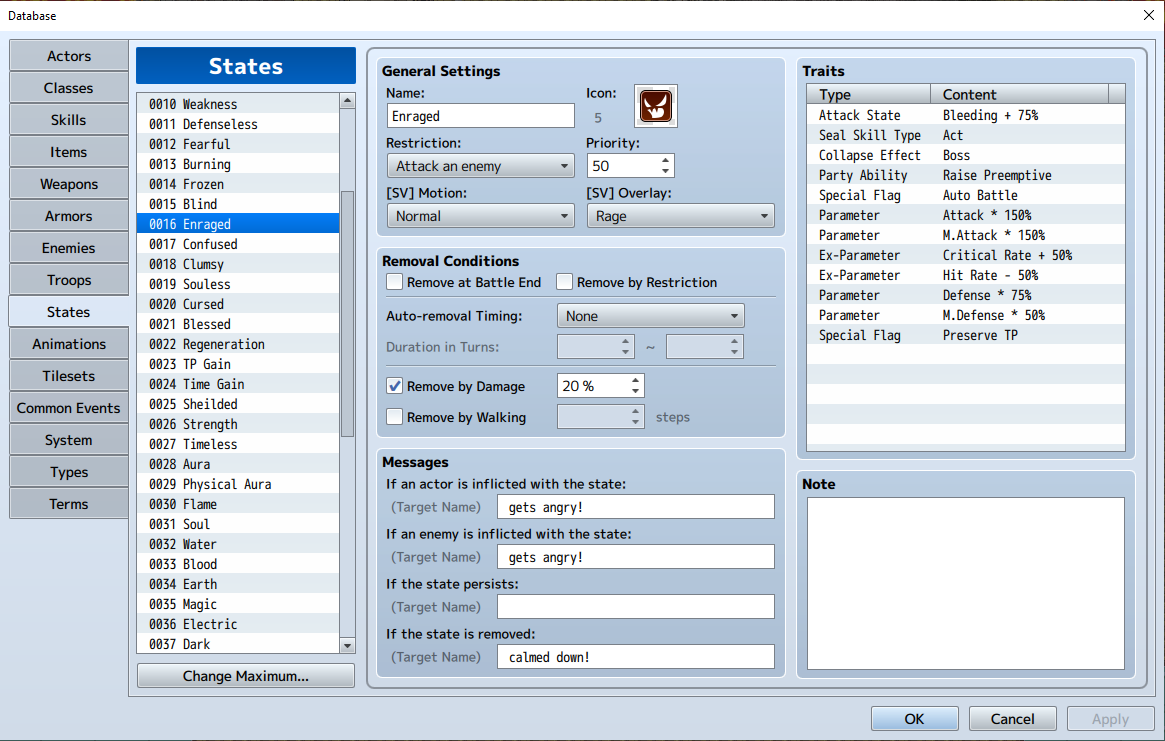Close the Database window
Screen dimensions: 1165x741
pos(1148,15)
